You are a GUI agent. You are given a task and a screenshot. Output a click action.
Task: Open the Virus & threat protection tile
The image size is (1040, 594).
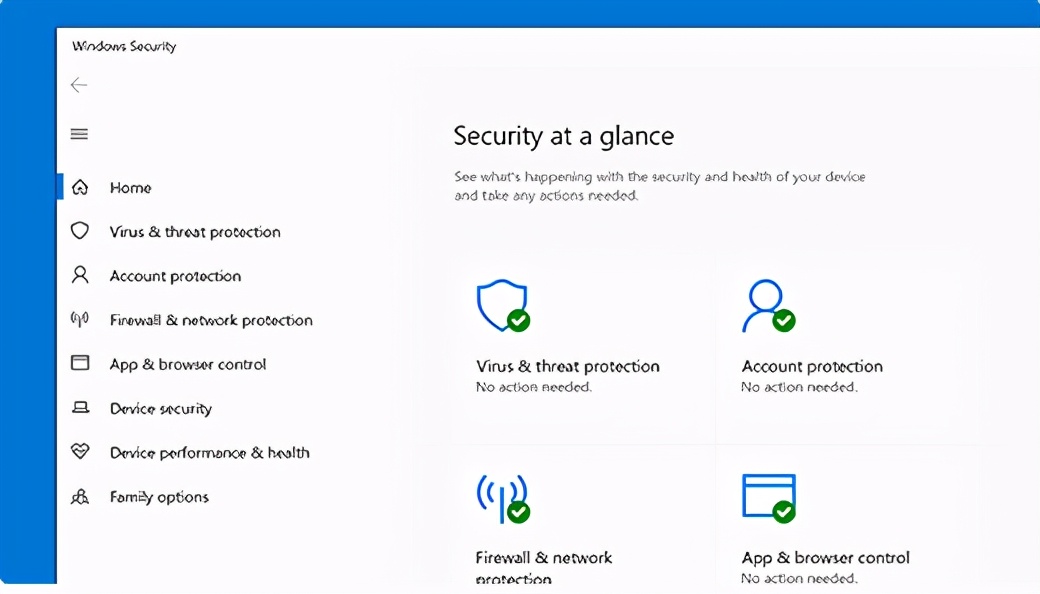(x=567, y=366)
